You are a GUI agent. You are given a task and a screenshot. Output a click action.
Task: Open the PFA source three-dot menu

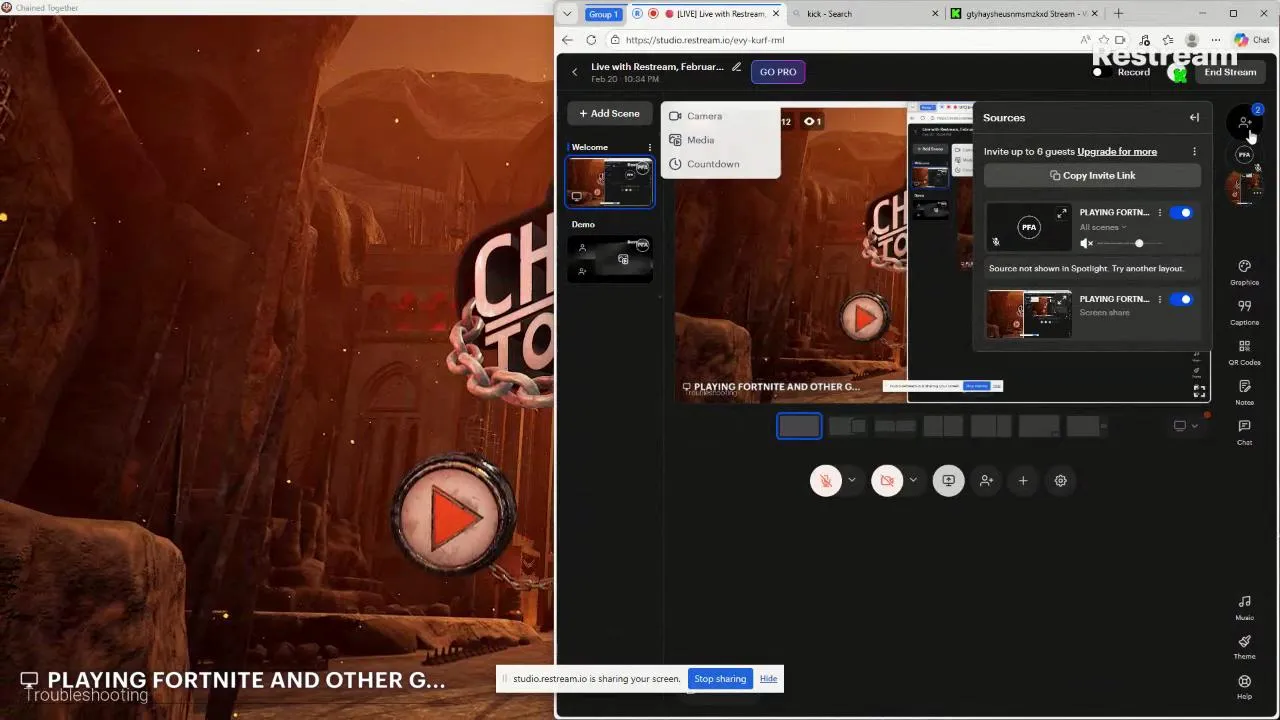click(1160, 213)
